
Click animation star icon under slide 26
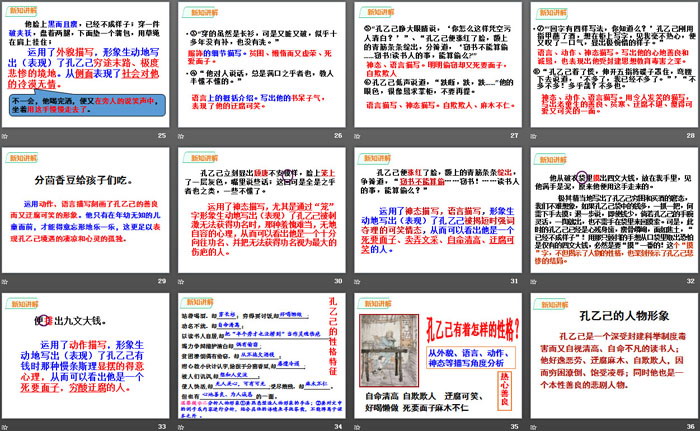click(x=181, y=136)
